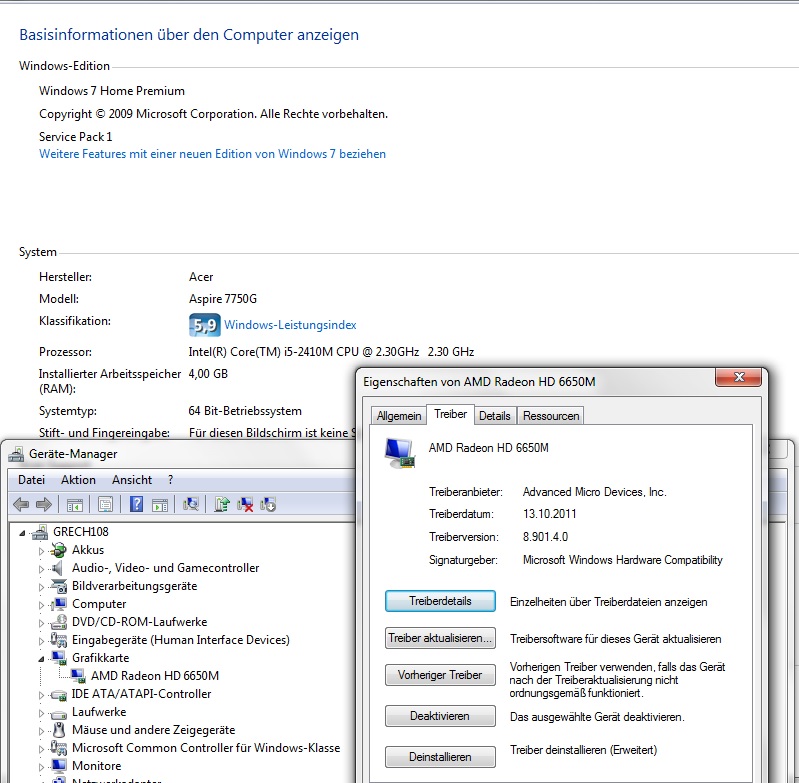Screen dimensions: 799x783
Task: Click the Aspire 7750G model text
Action: (x=223, y=299)
